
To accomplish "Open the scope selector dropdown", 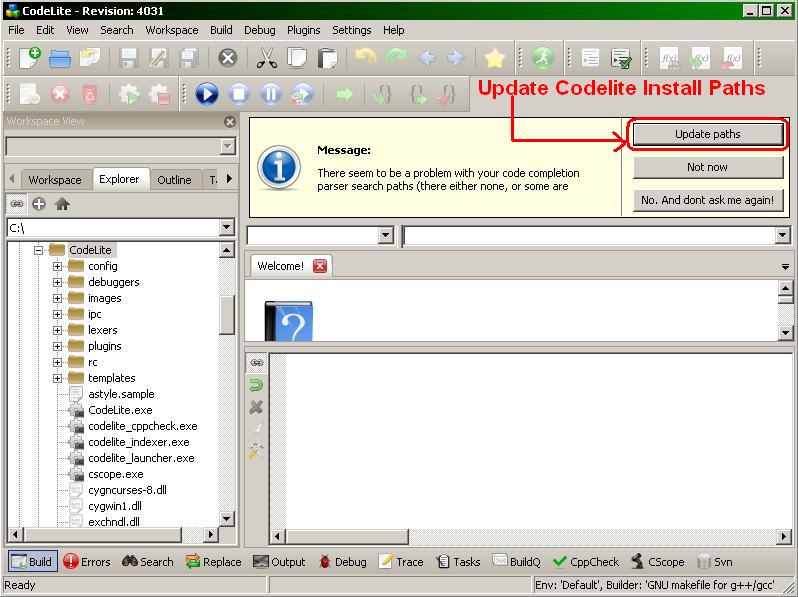I will (386, 235).
